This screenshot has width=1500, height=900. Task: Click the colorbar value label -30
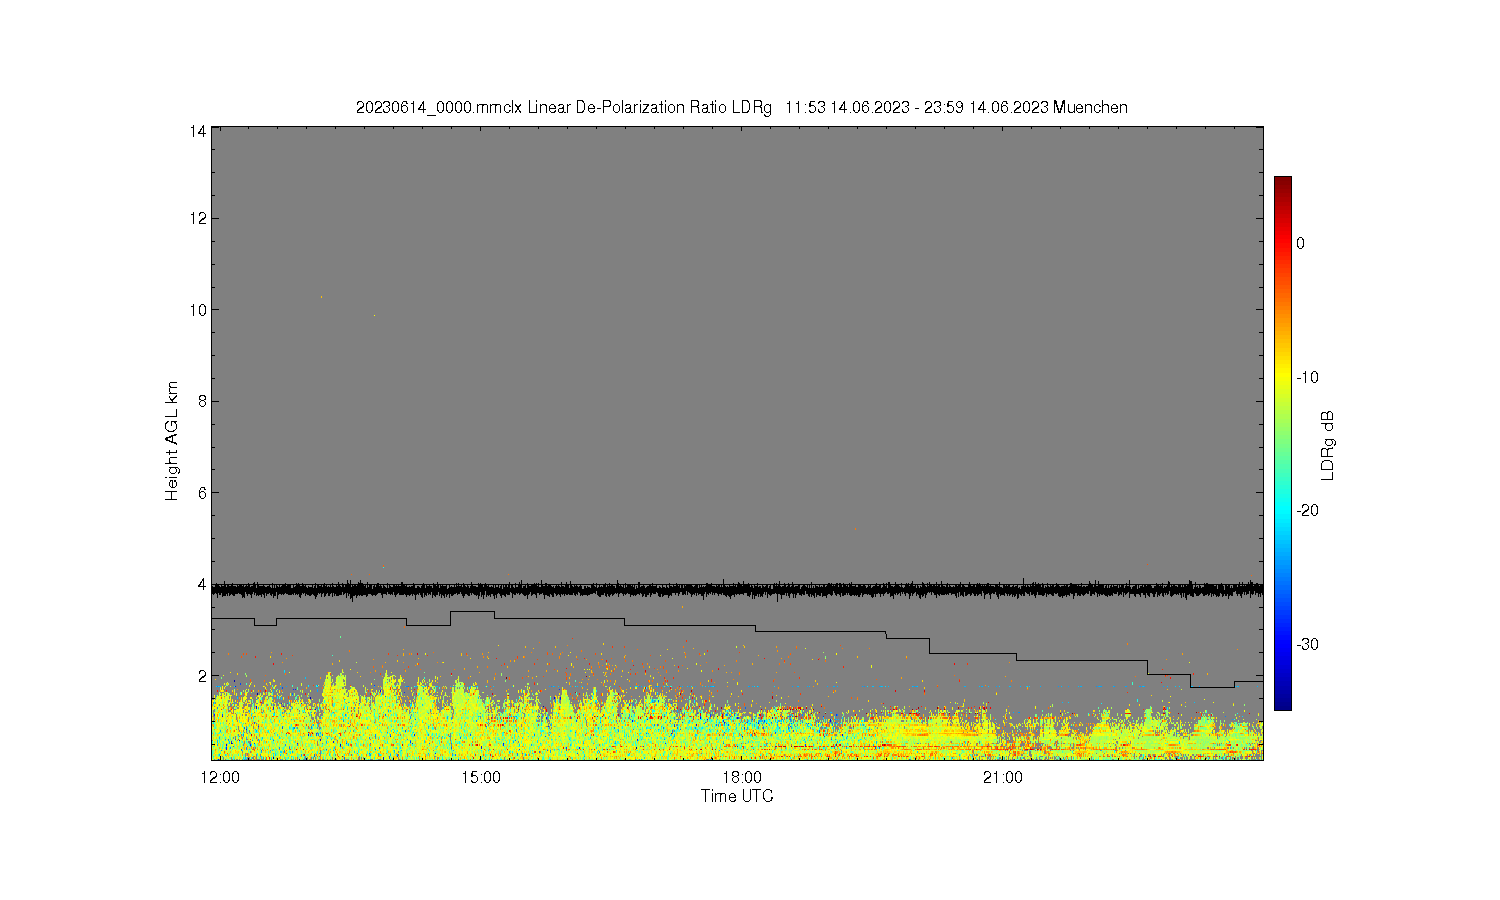point(1307,644)
